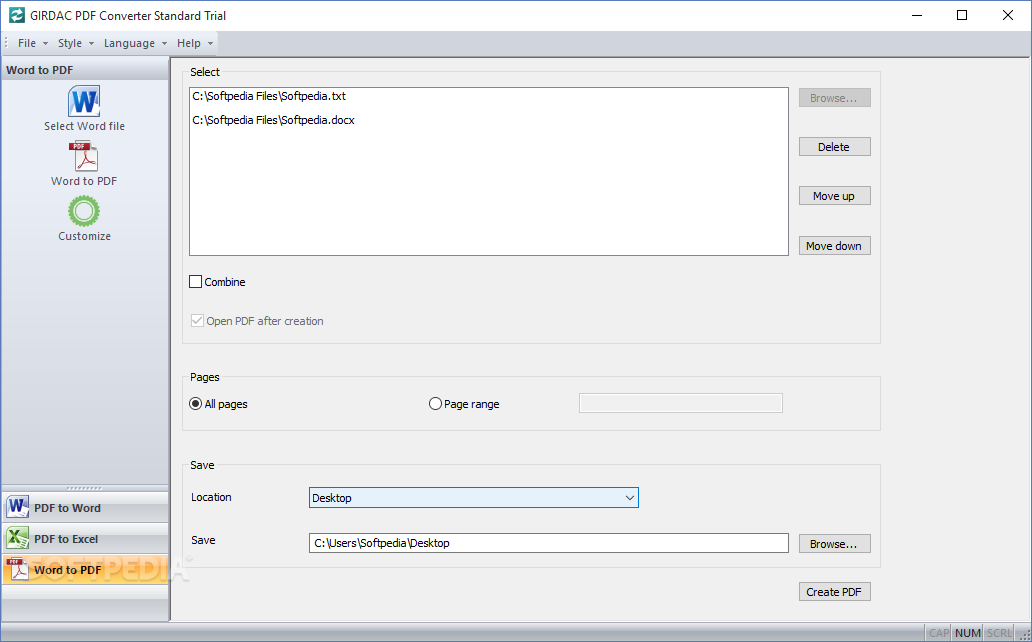This screenshot has width=1032, height=642.
Task: Click the menu bar drag grip
Action: pyautogui.click(x=6, y=43)
